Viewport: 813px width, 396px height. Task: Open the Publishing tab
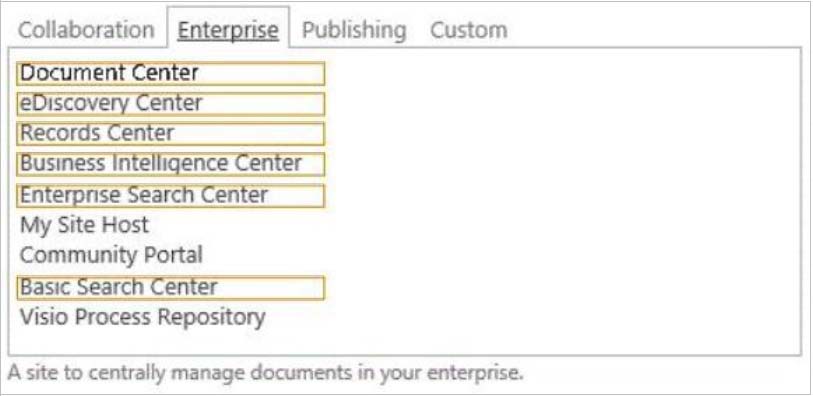[x=354, y=30]
